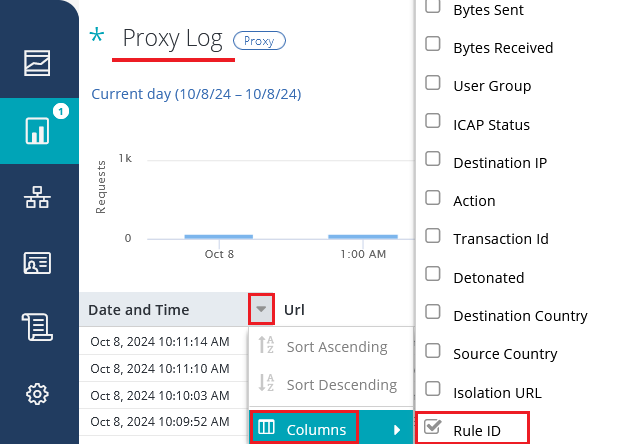644x444 pixels.
Task: Click the Sort Ascending A-Z icon
Action: point(266,347)
